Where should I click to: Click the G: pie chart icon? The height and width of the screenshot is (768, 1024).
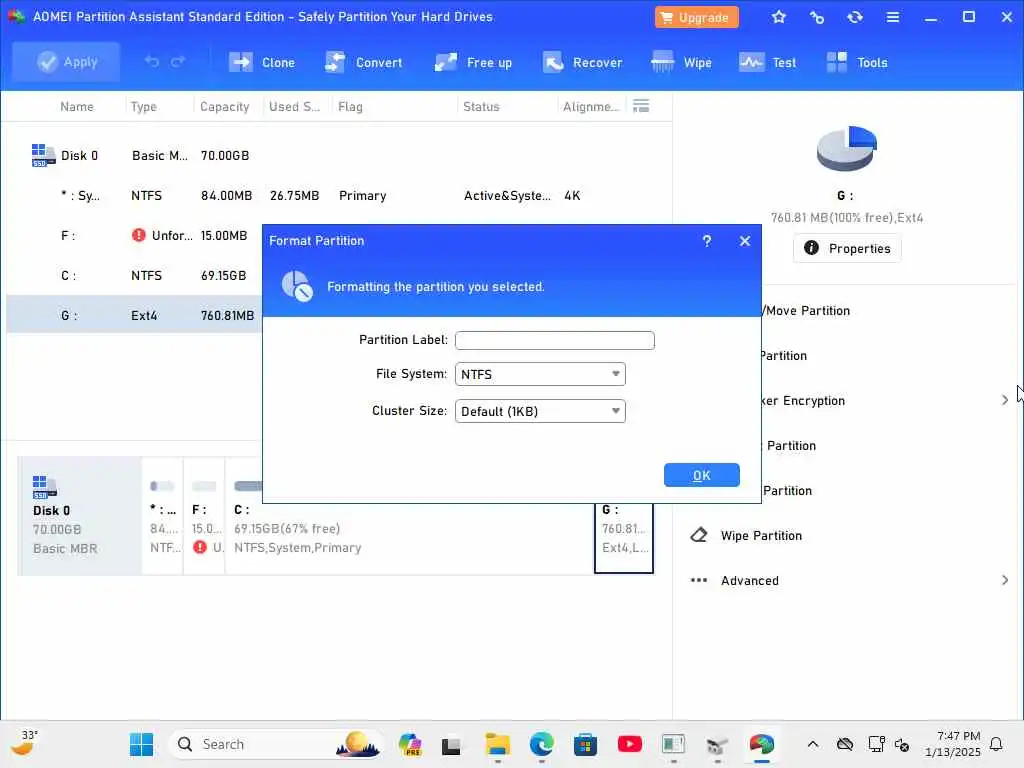846,148
